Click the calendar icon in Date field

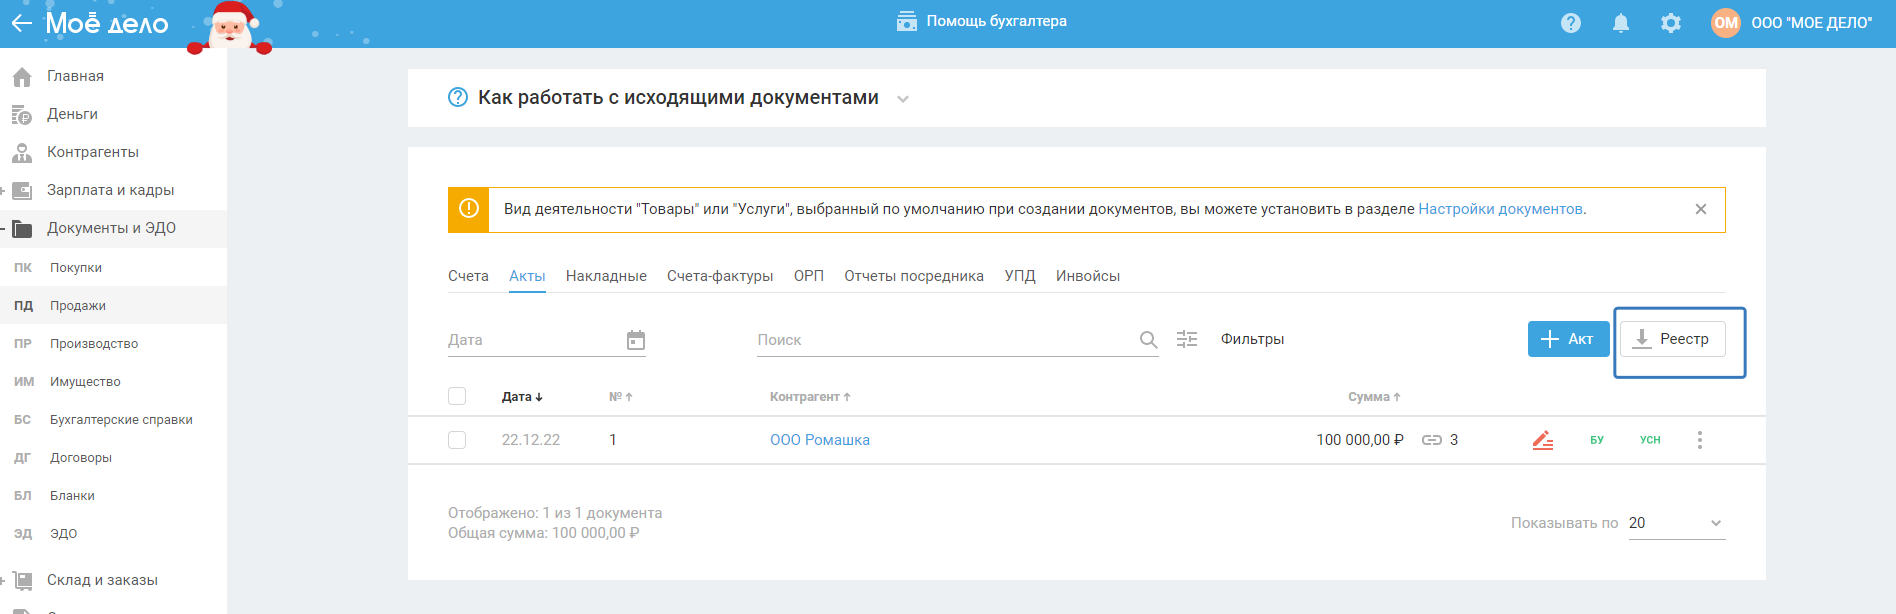[636, 340]
